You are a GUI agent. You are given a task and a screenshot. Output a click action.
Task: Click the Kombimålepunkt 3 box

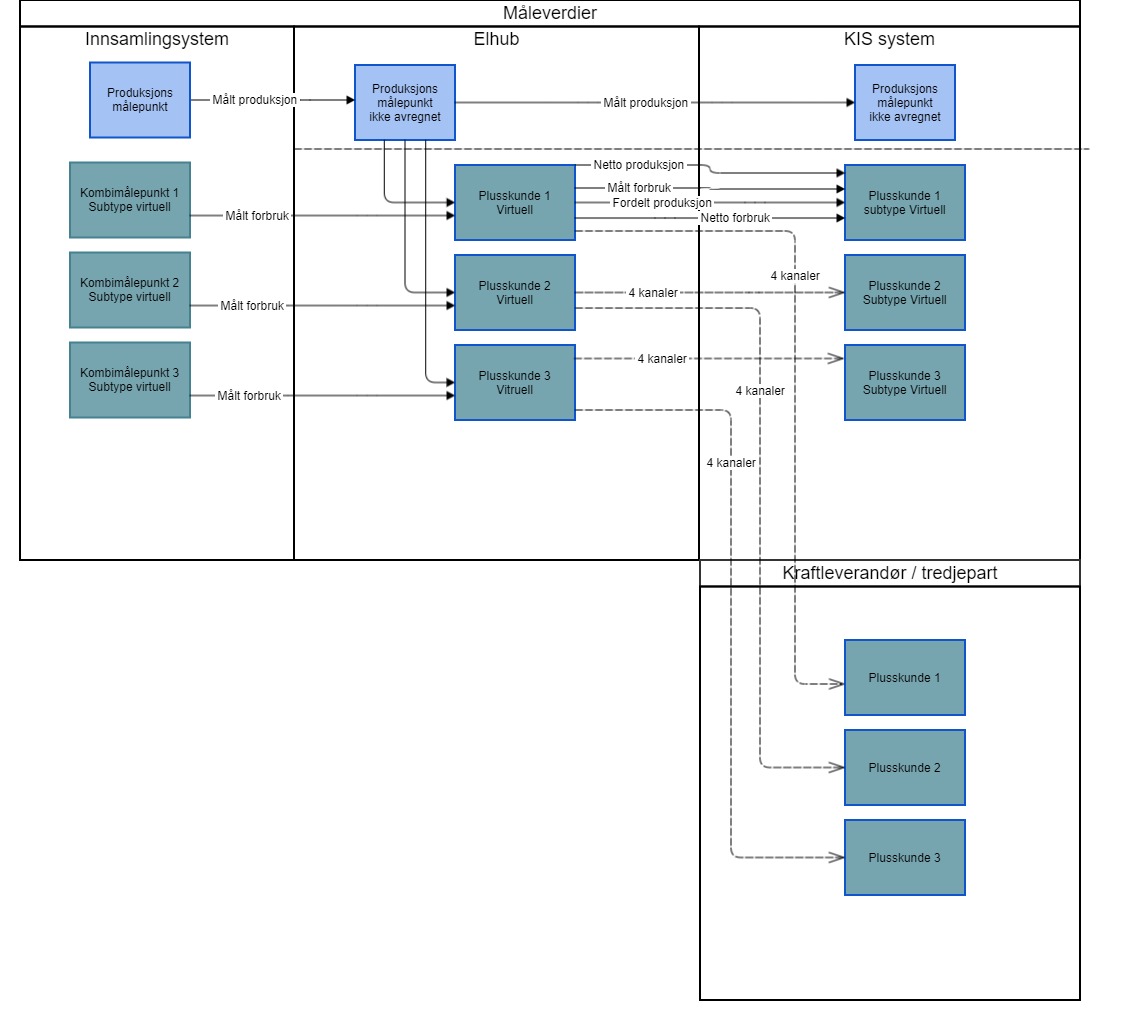pyautogui.click(x=130, y=380)
